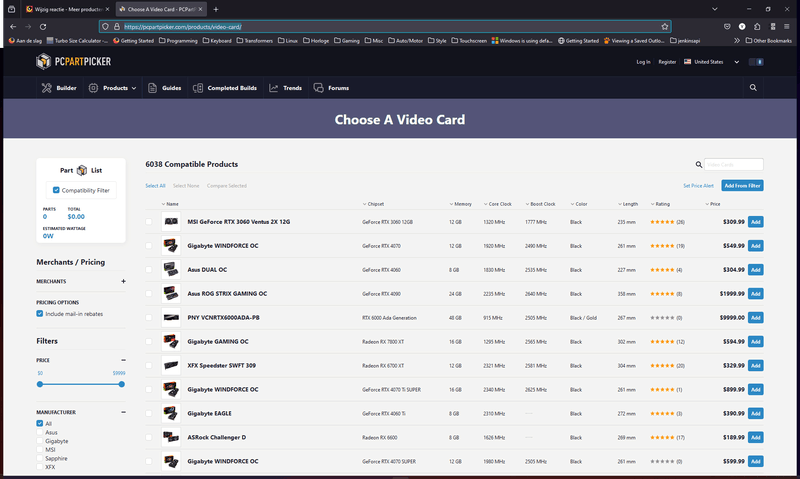Toggle the All manufacturers checkbox
Viewport: 800px width, 479px height.
coord(39,423)
